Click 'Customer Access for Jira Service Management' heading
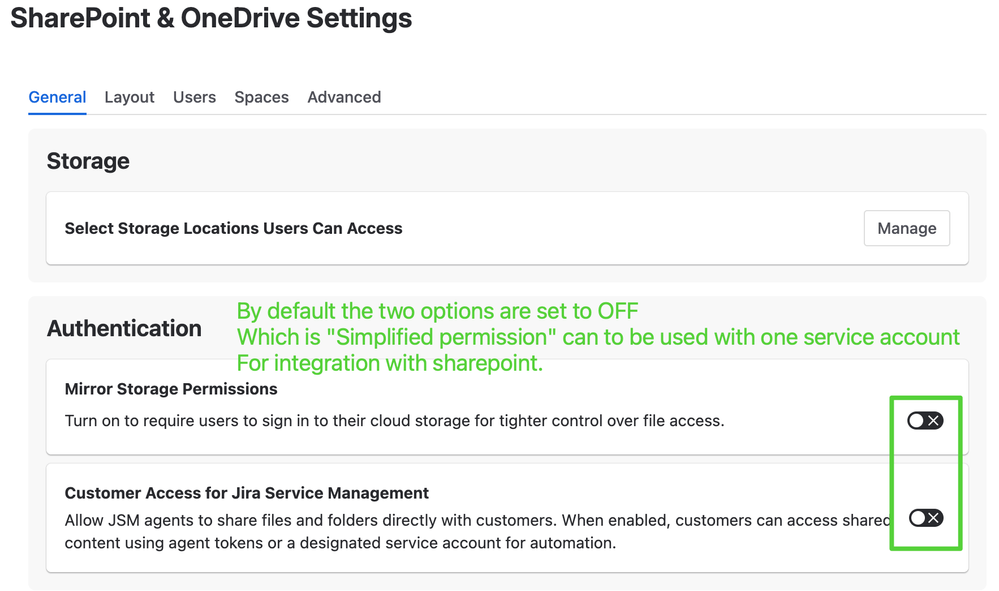Screen dimensions: 999x591 tap(247, 493)
